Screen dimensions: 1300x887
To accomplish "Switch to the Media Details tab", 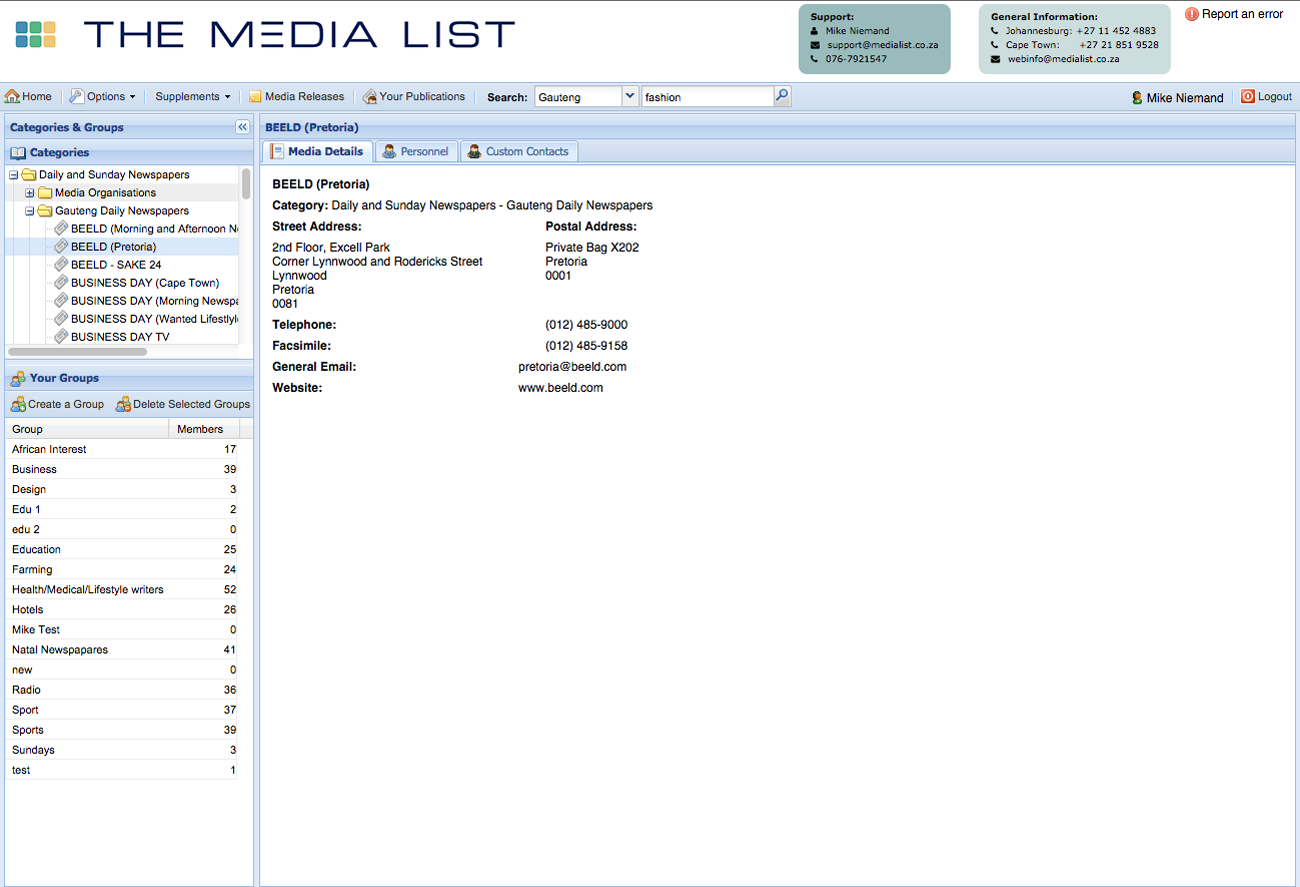I will [318, 151].
